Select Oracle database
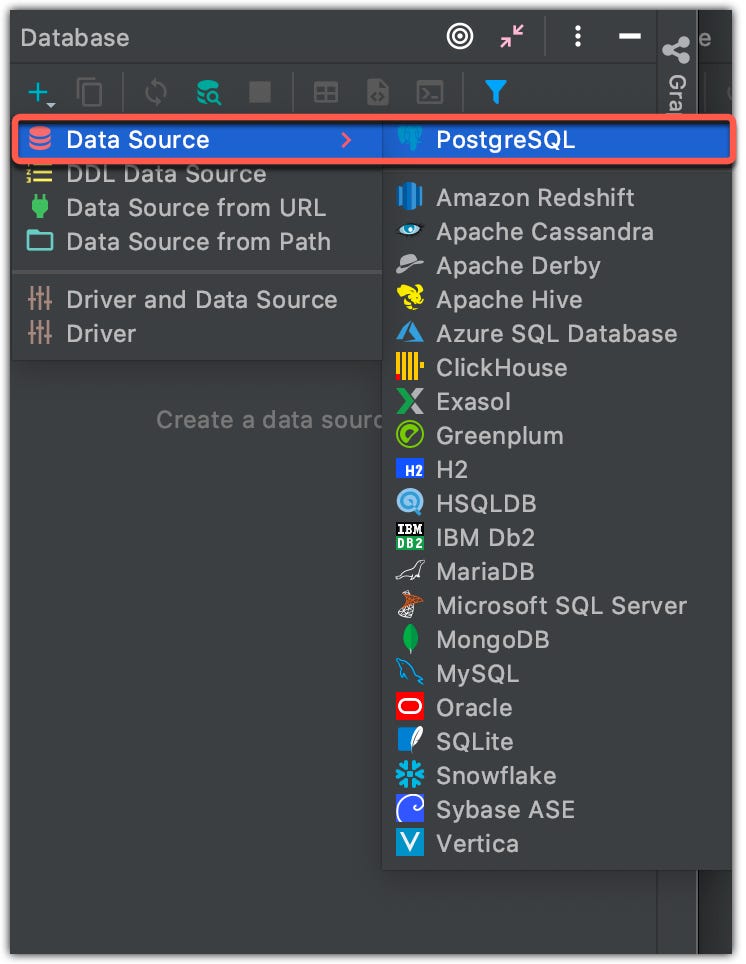The width and height of the screenshot is (746, 964). pyautogui.click(x=556, y=708)
